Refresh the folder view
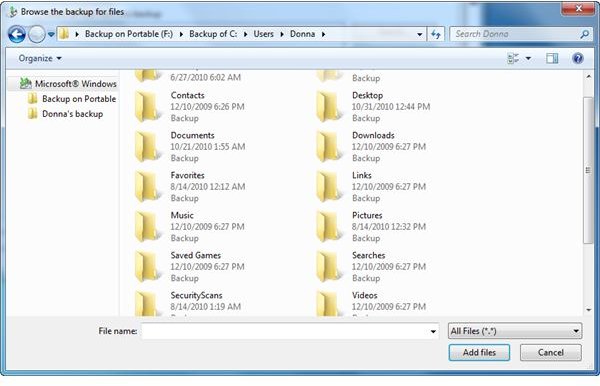 435,34
